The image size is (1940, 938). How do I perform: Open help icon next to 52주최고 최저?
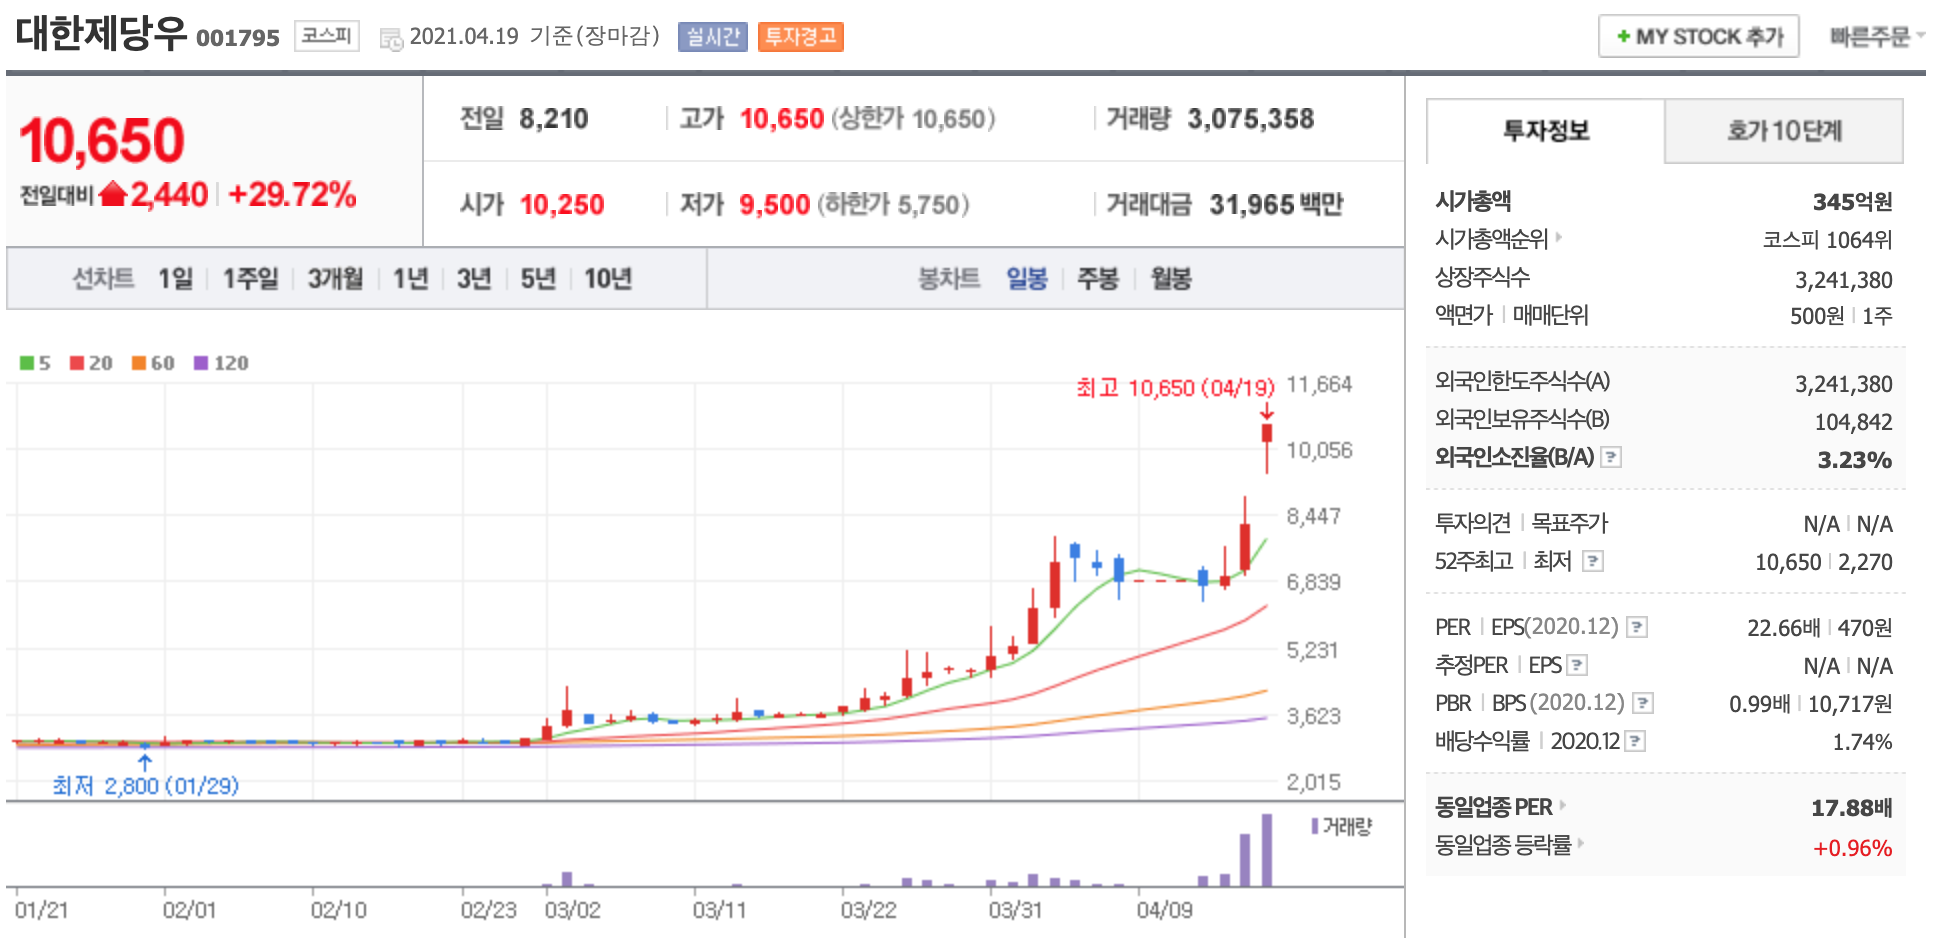click(x=1593, y=561)
